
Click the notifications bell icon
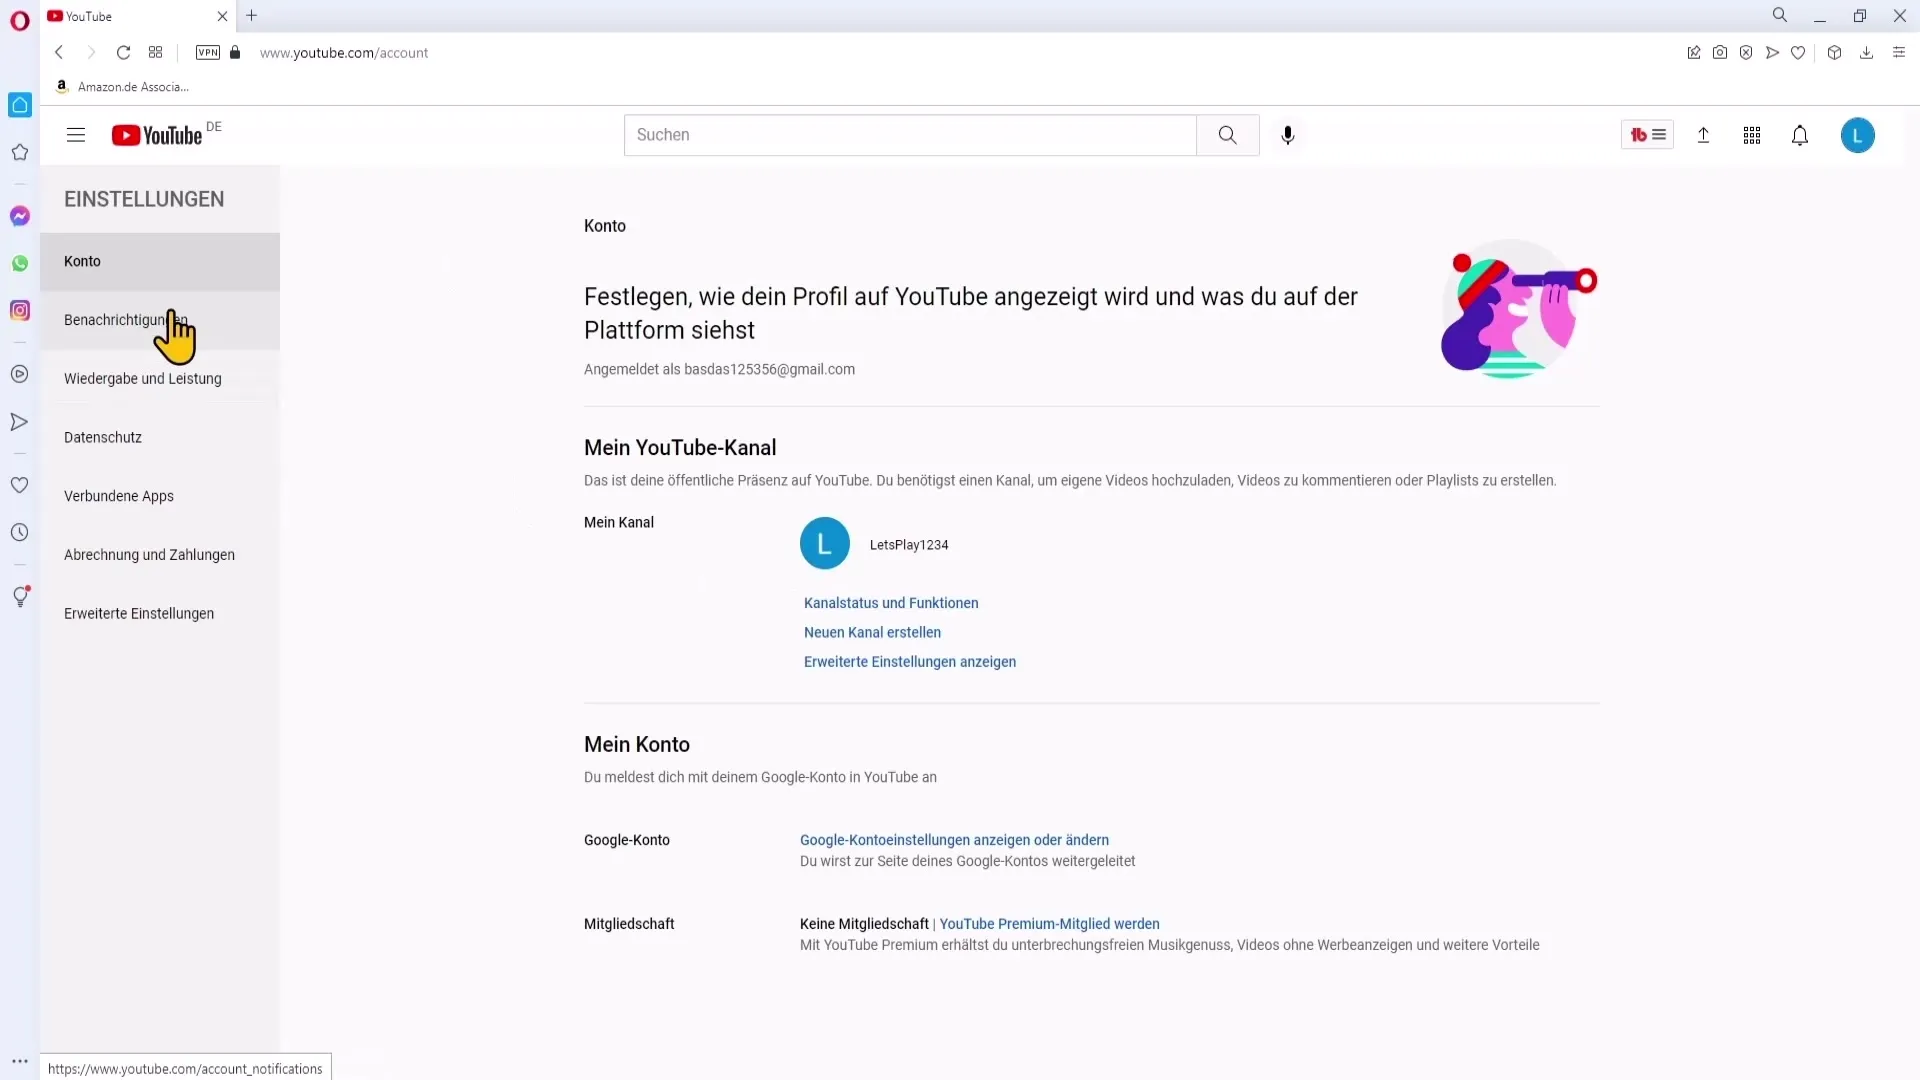pos(1800,135)
